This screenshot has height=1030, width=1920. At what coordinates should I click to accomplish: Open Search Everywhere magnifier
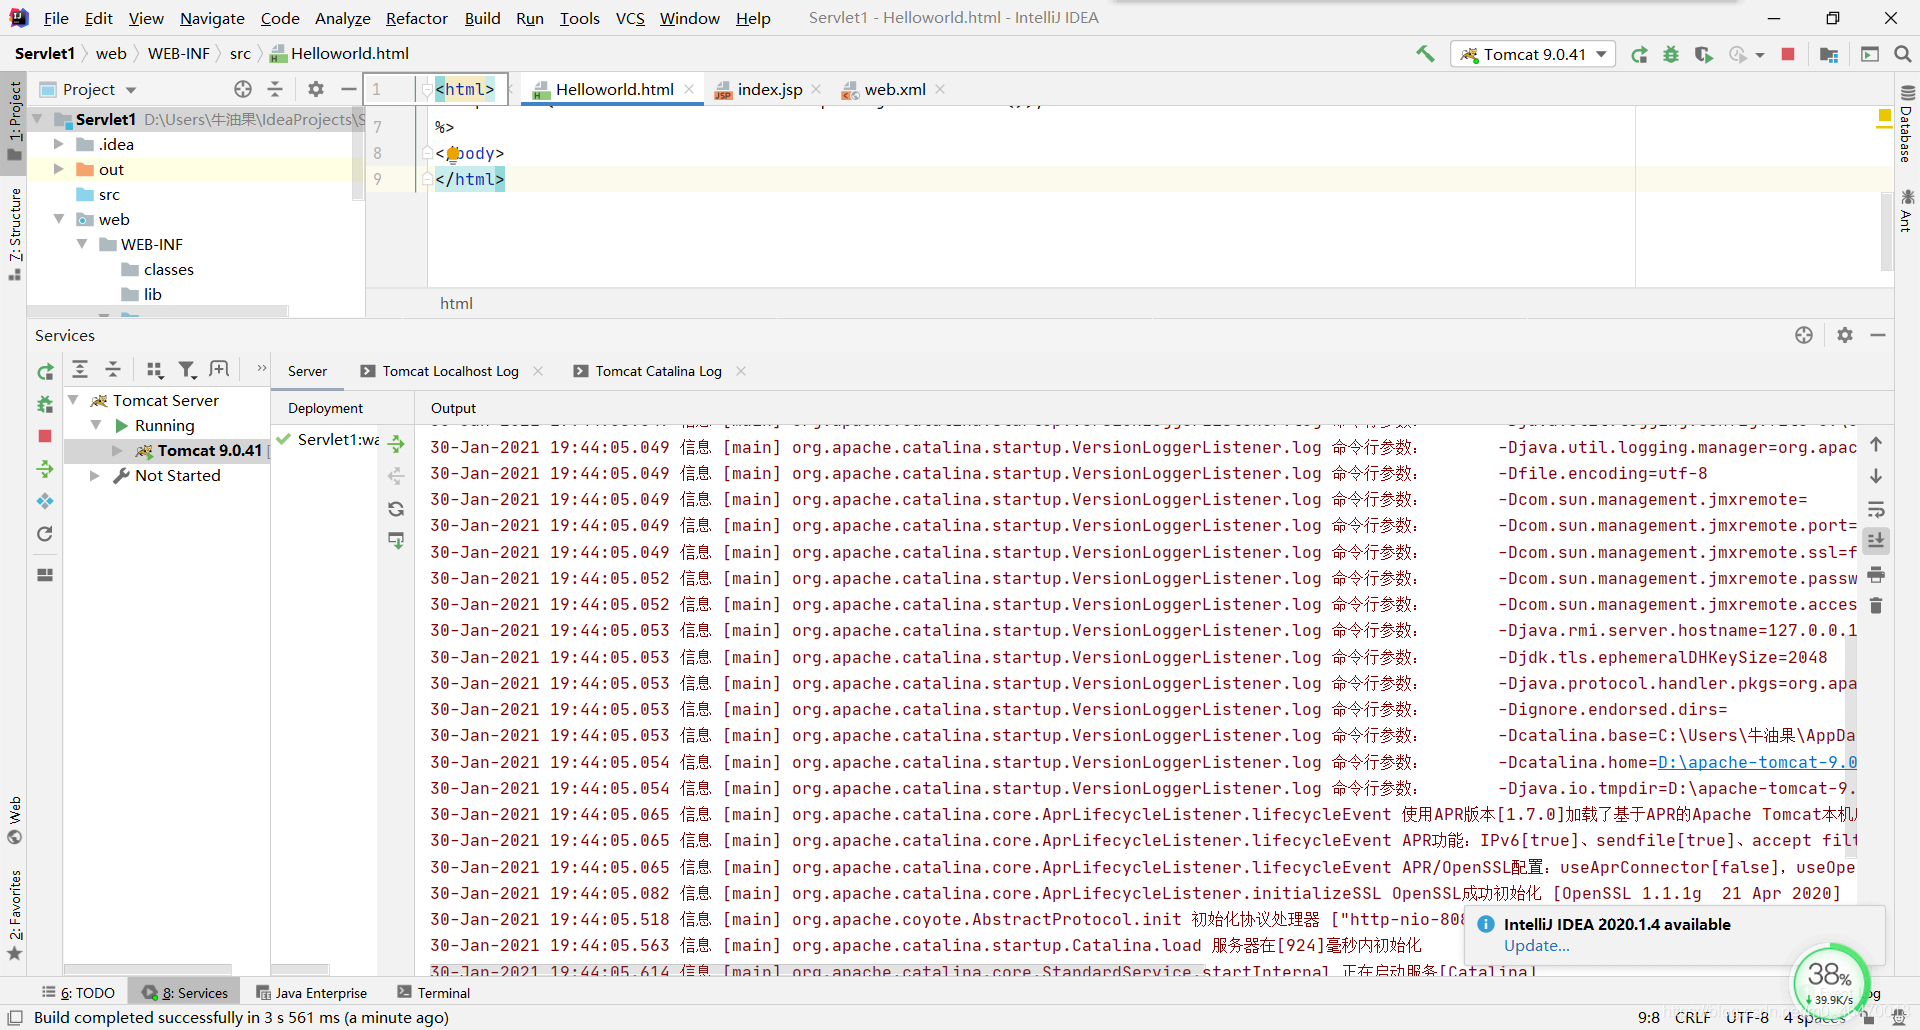(1903, 54)
